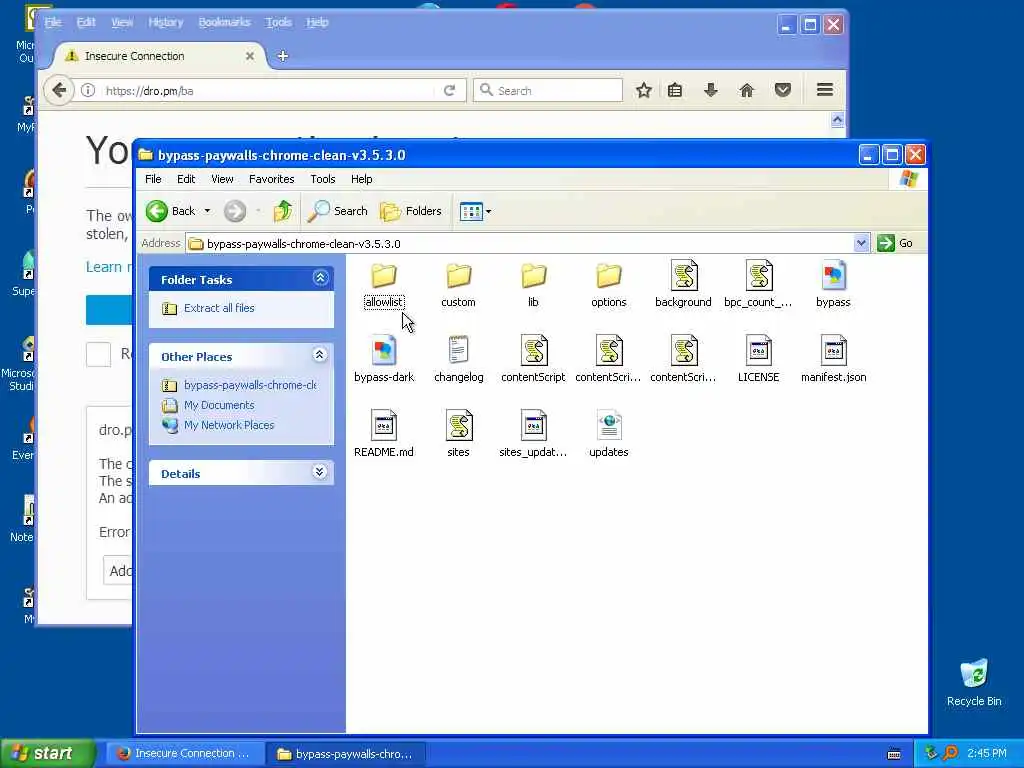Open bypass-paywalls-chrome-cle link in Other Places
1024x768 pixels.
coord(249,385)
